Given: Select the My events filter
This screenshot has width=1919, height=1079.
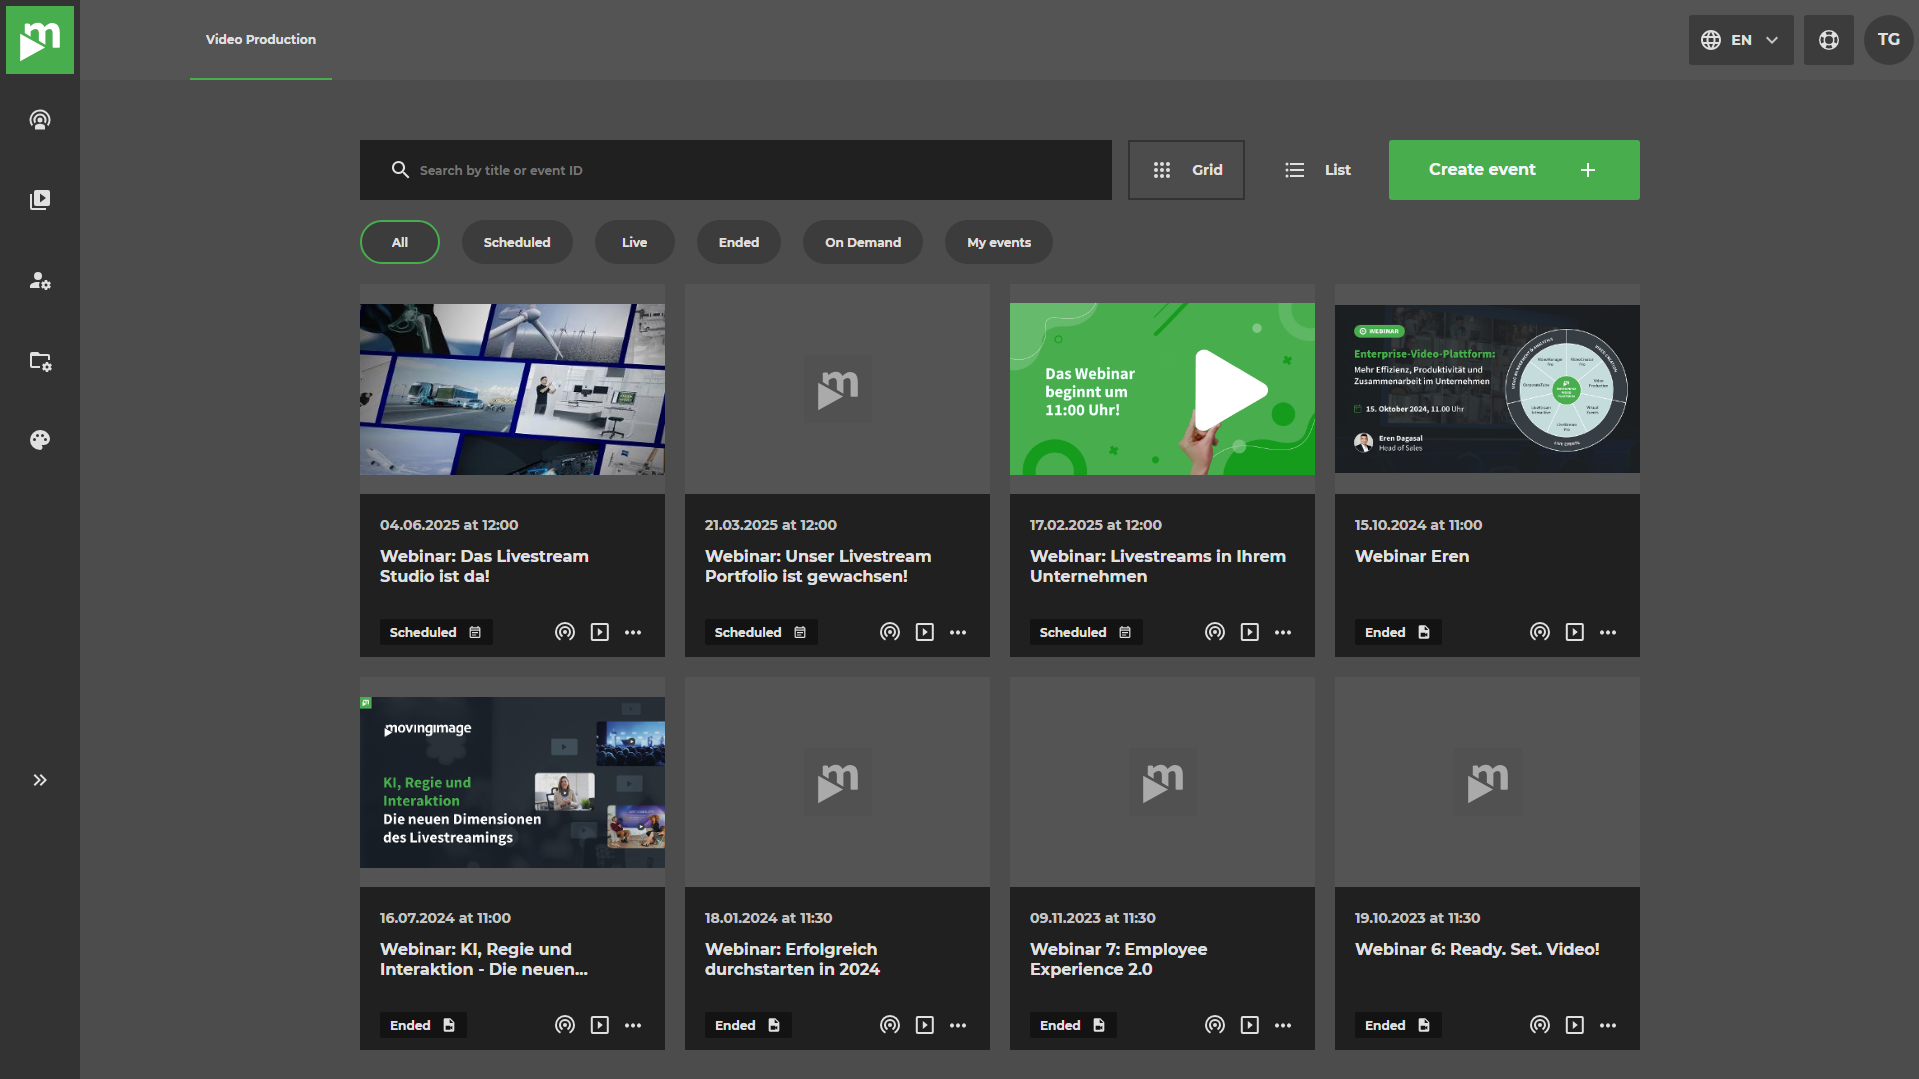Looking at the screenshot, I should click(x=999, y=242).
